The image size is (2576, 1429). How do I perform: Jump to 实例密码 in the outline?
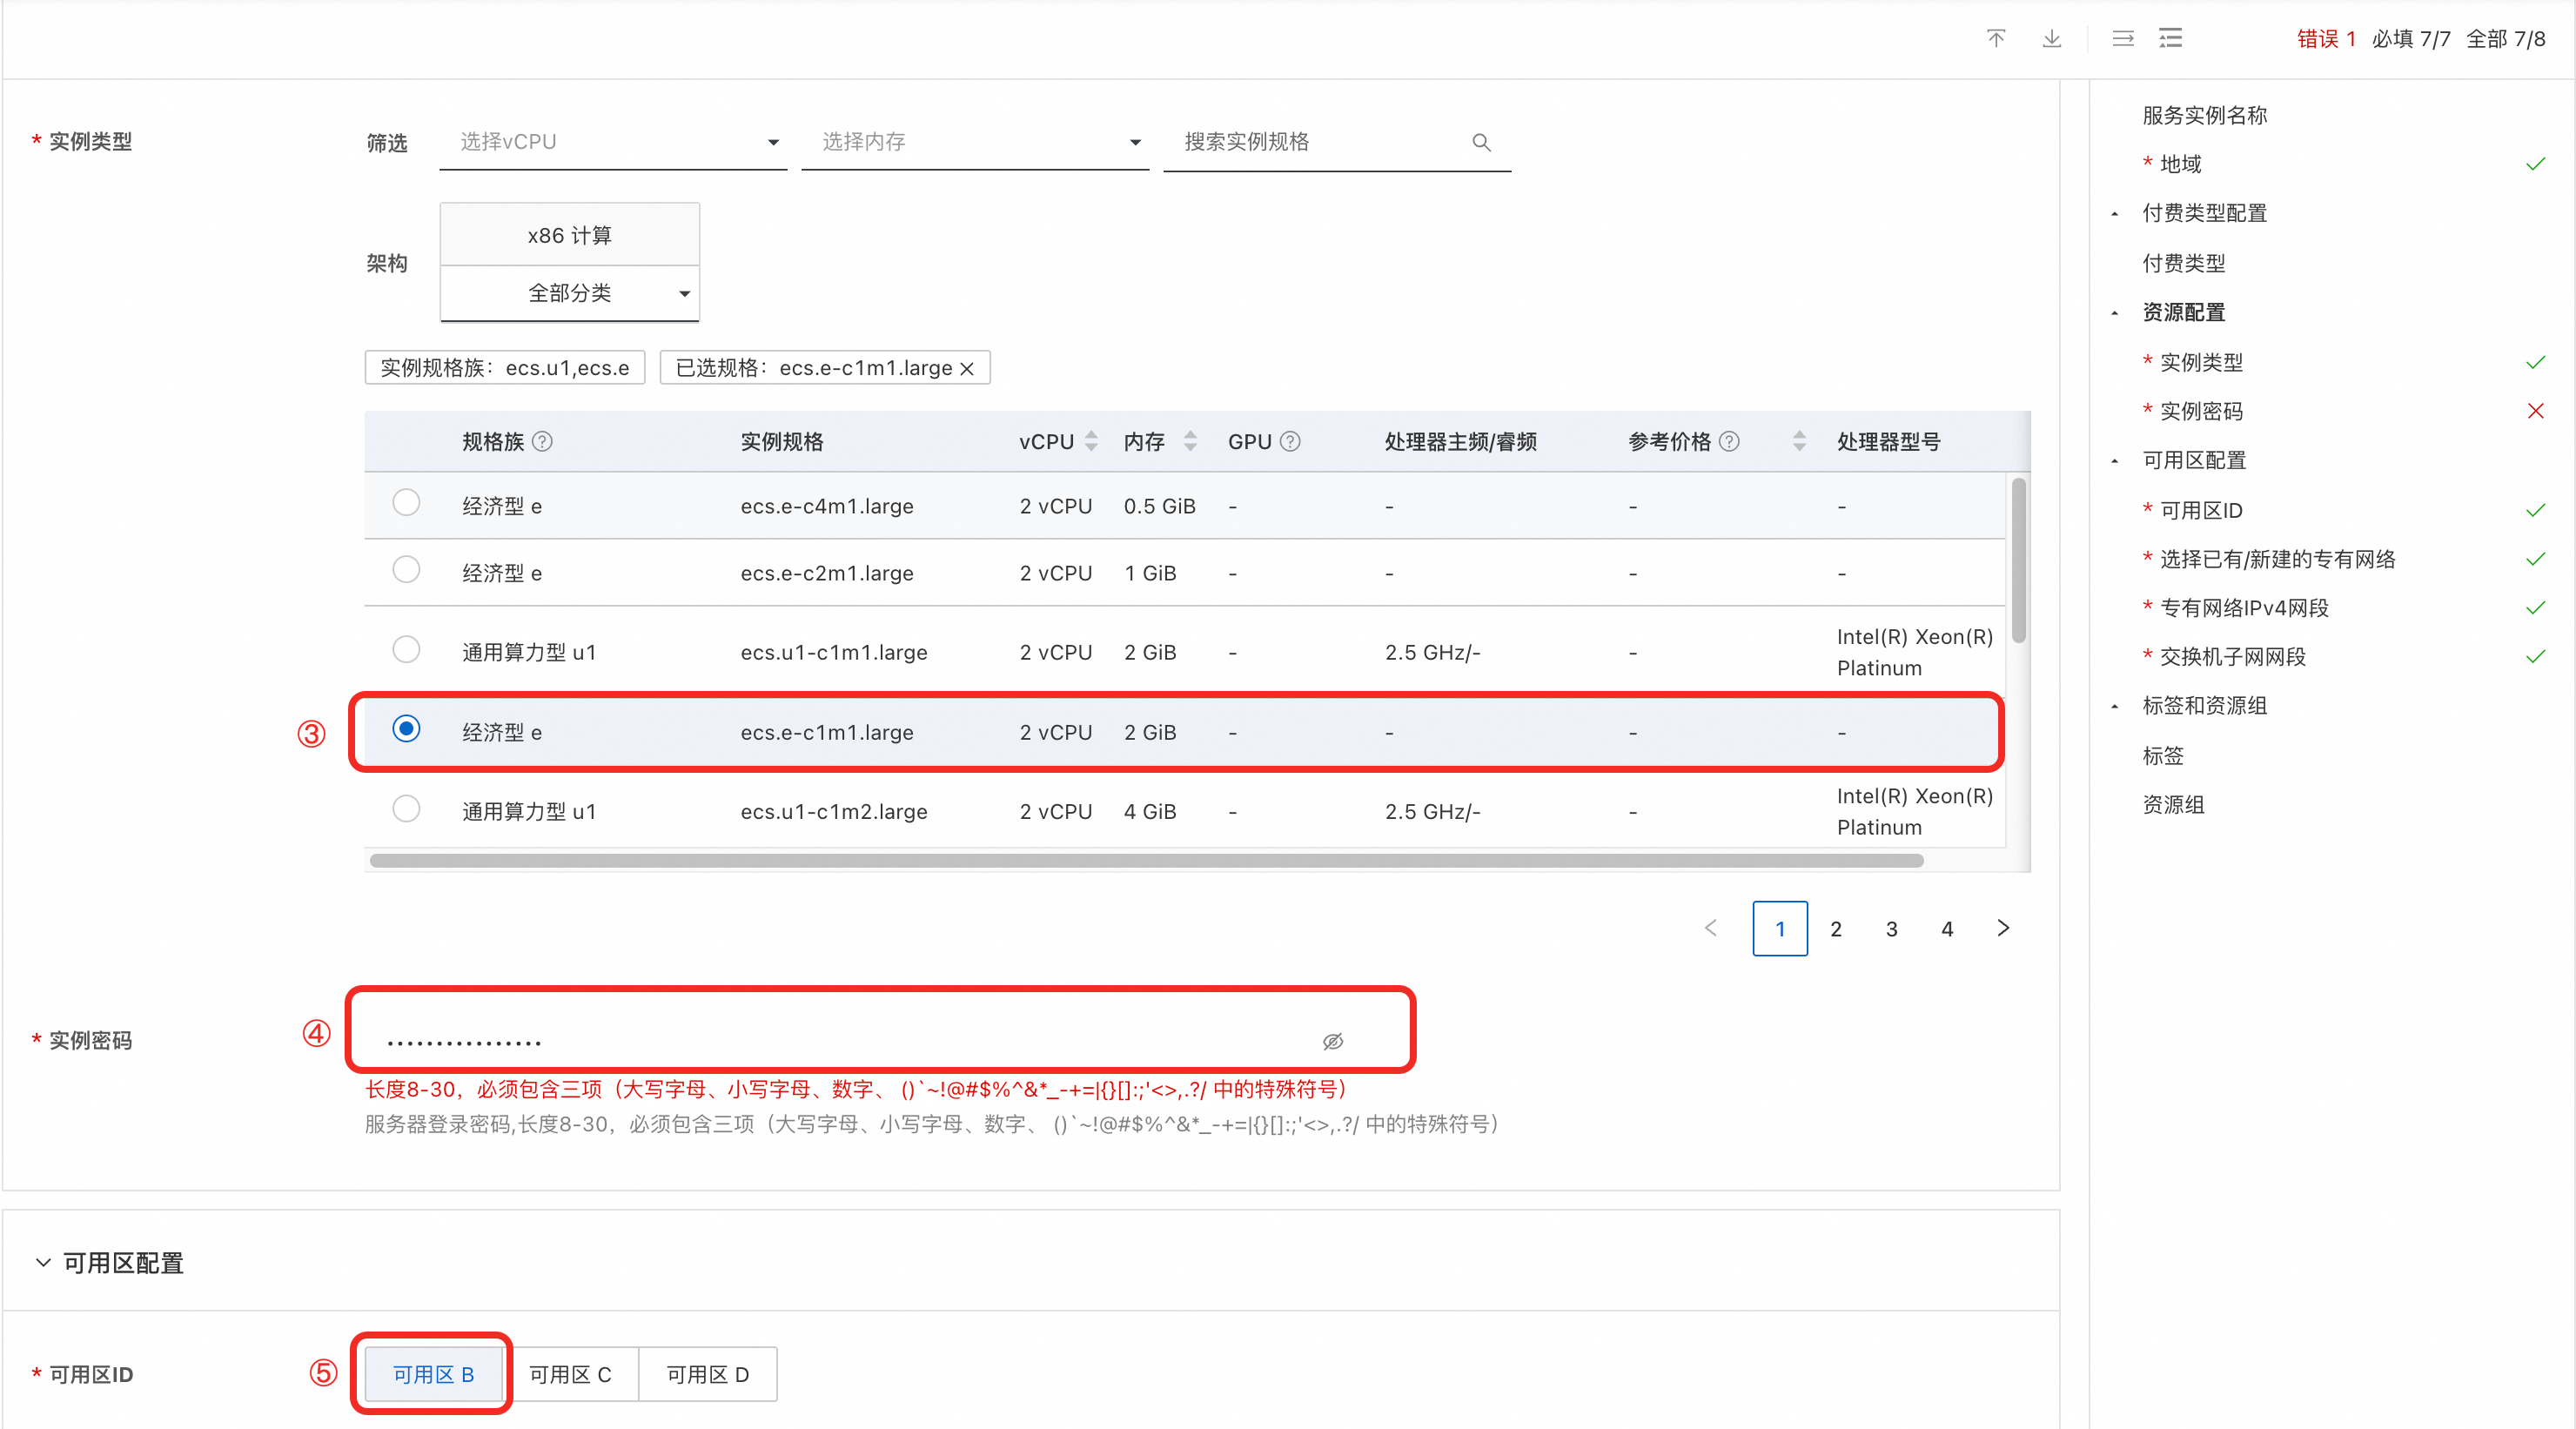(x=2201, y=411)
